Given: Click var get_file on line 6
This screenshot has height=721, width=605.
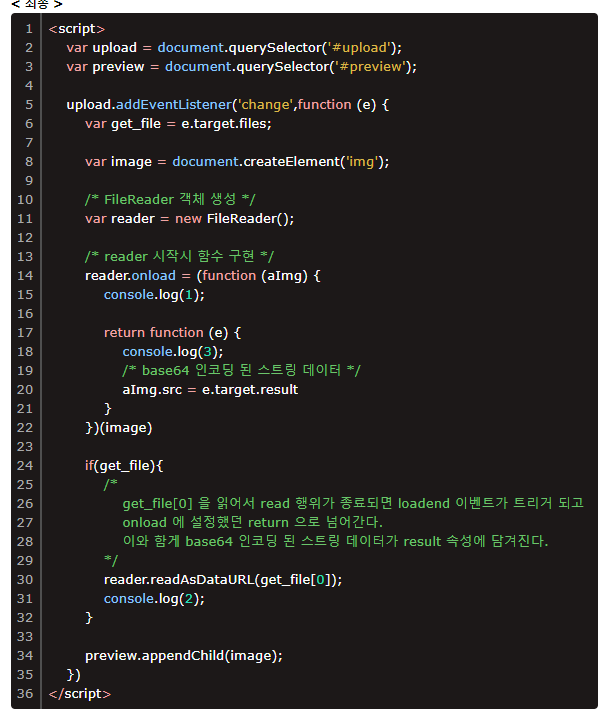Looking at the screenshot, I should [123, 124].
